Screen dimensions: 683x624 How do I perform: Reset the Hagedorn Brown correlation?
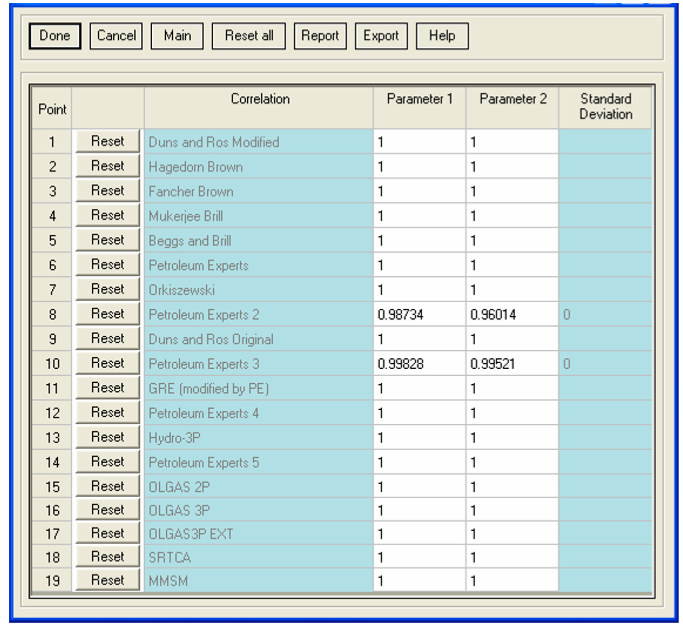[108, 166]
